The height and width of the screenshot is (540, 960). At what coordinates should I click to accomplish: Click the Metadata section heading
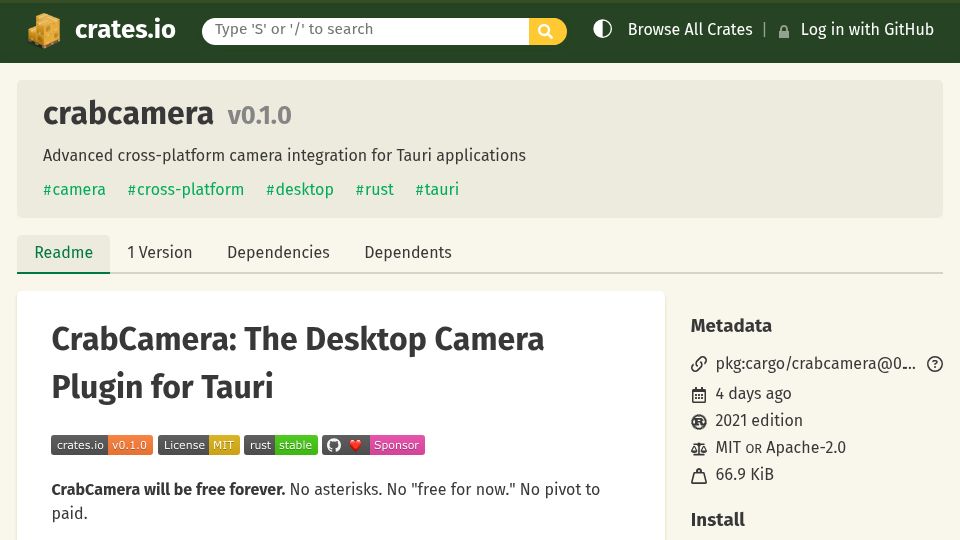[731, 326]
